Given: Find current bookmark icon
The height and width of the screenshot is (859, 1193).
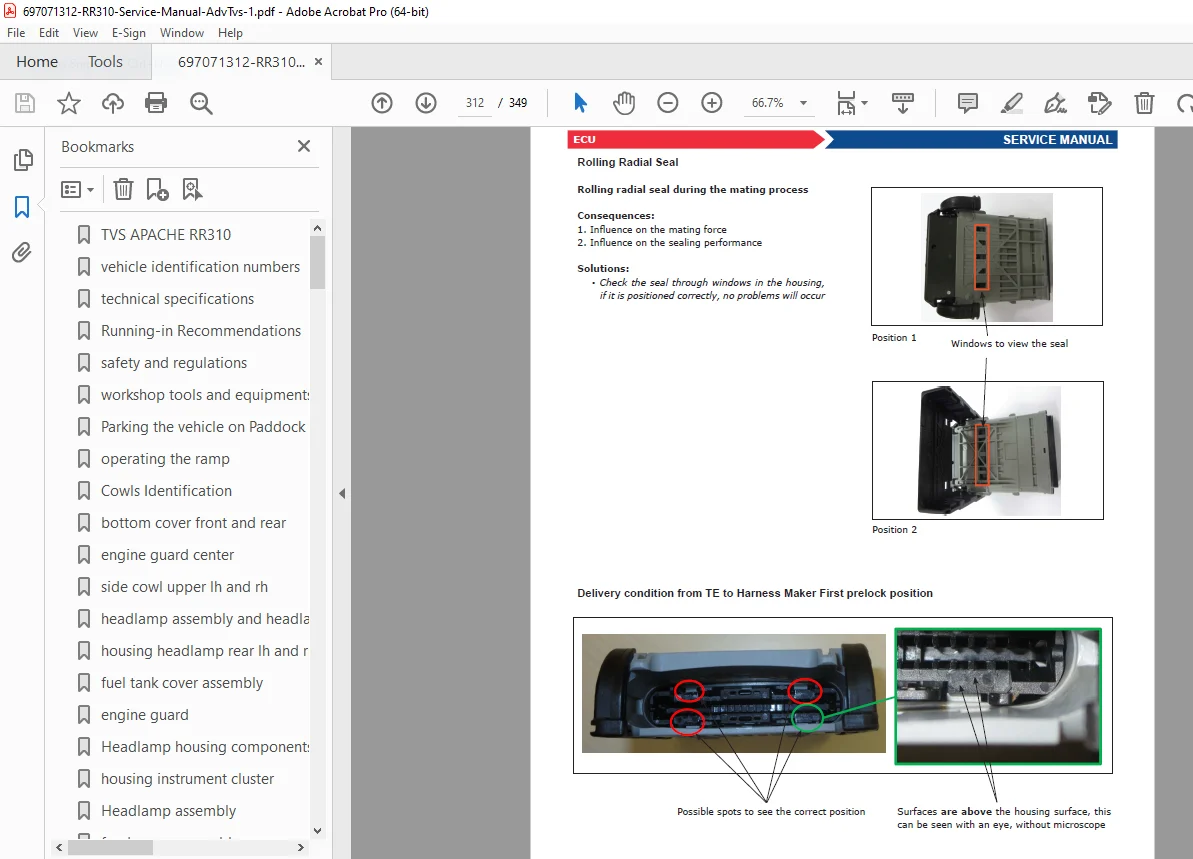Looking at the screenshot, I should tap(192, 189).
